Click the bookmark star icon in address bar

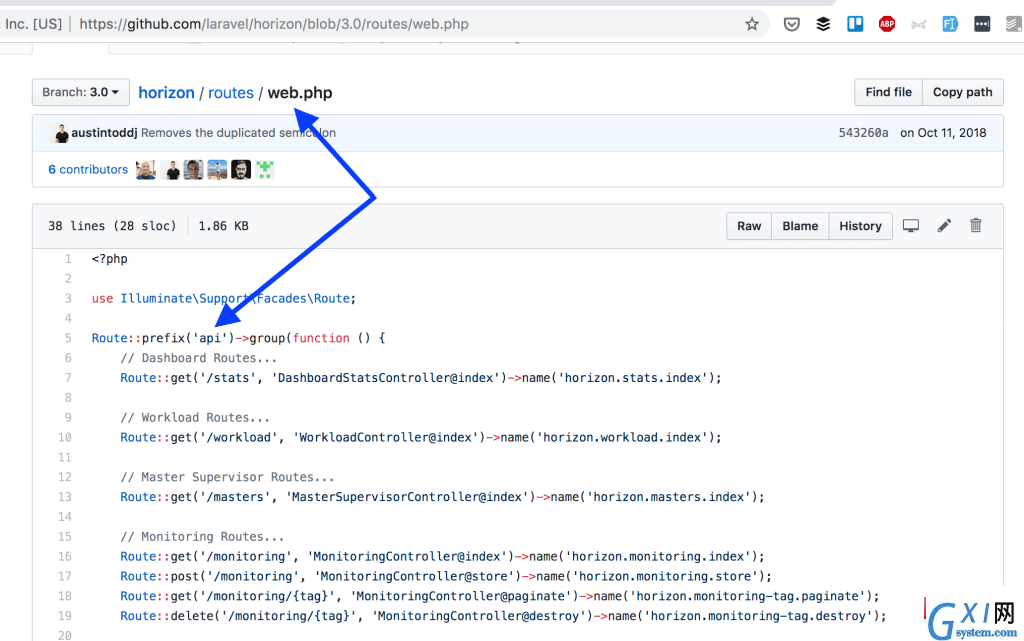[x=752, y=24]
